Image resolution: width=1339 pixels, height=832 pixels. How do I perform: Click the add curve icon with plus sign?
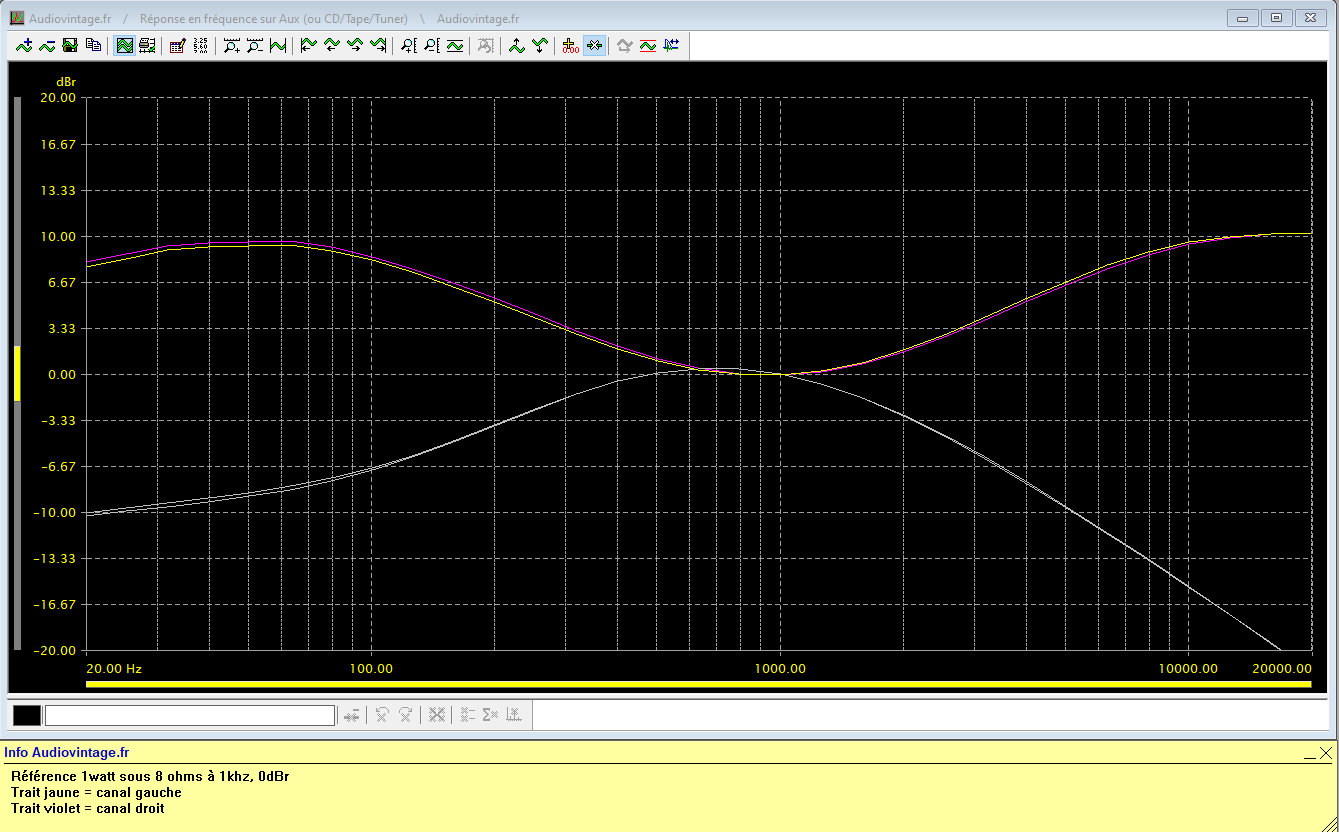coord(23,45)
